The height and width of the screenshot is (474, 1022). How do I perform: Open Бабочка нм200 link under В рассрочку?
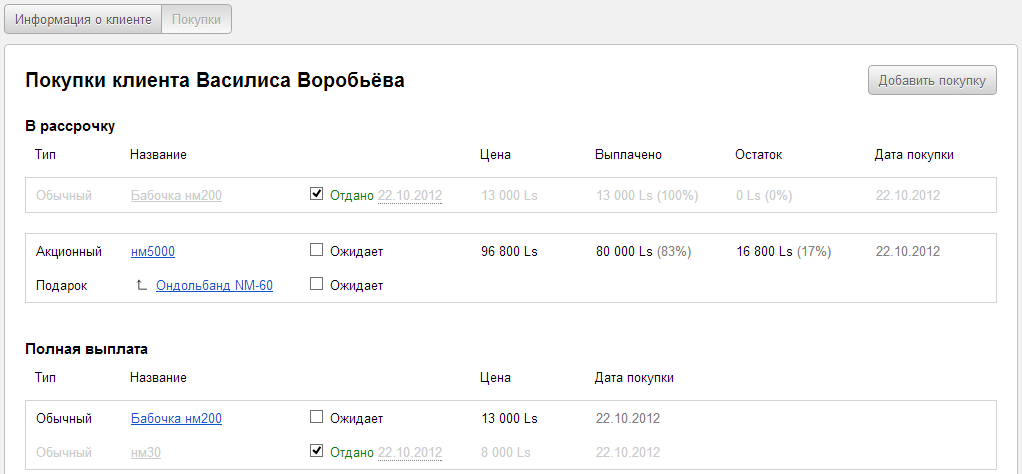point(176,196)
